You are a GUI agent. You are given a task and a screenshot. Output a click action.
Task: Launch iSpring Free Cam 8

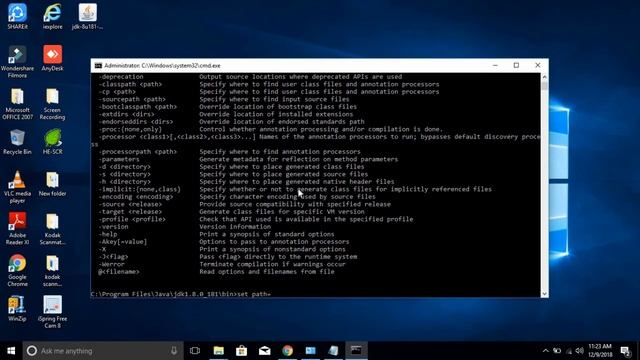[53, 312]
